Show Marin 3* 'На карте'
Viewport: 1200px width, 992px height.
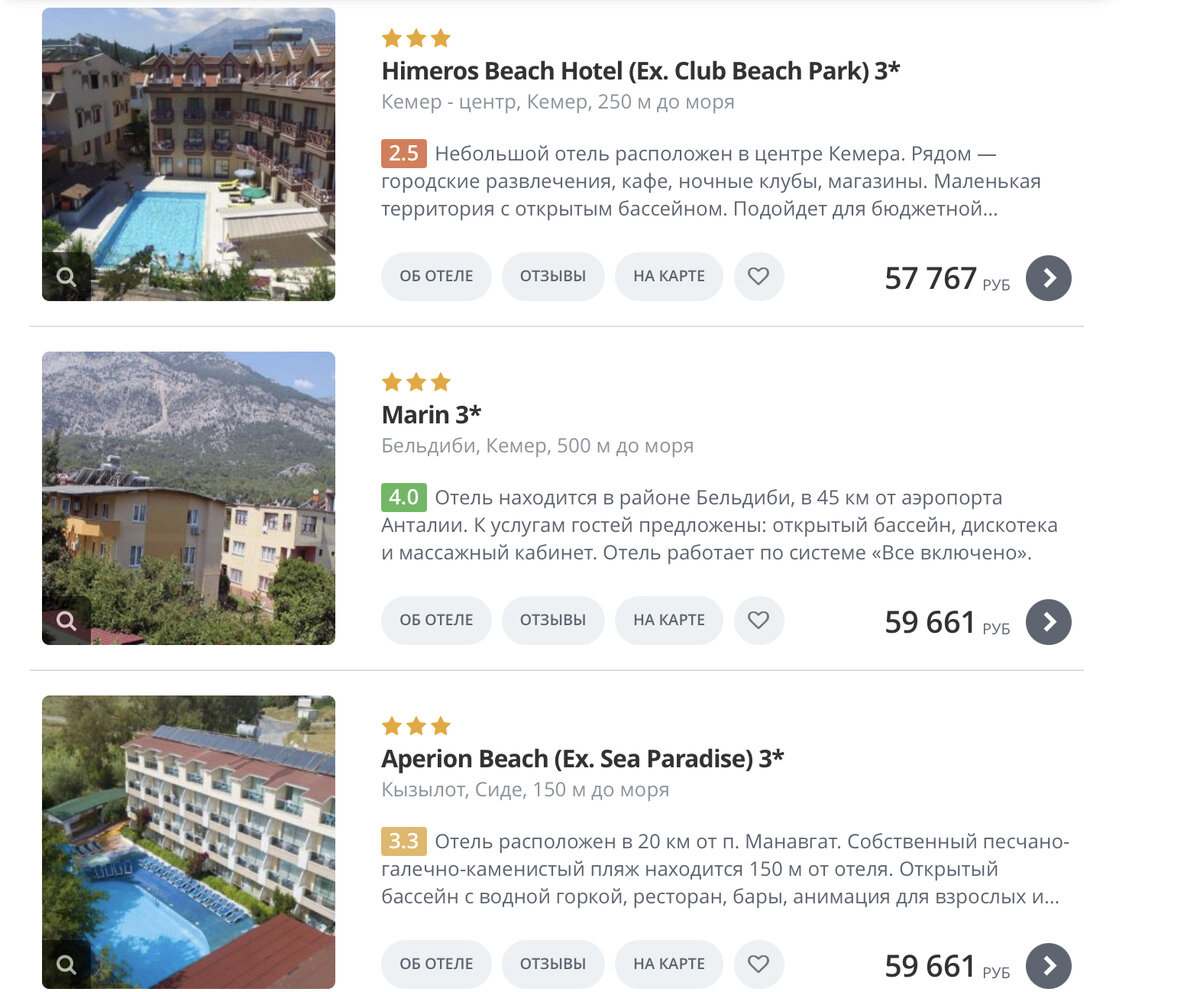[x=669, y=620]
